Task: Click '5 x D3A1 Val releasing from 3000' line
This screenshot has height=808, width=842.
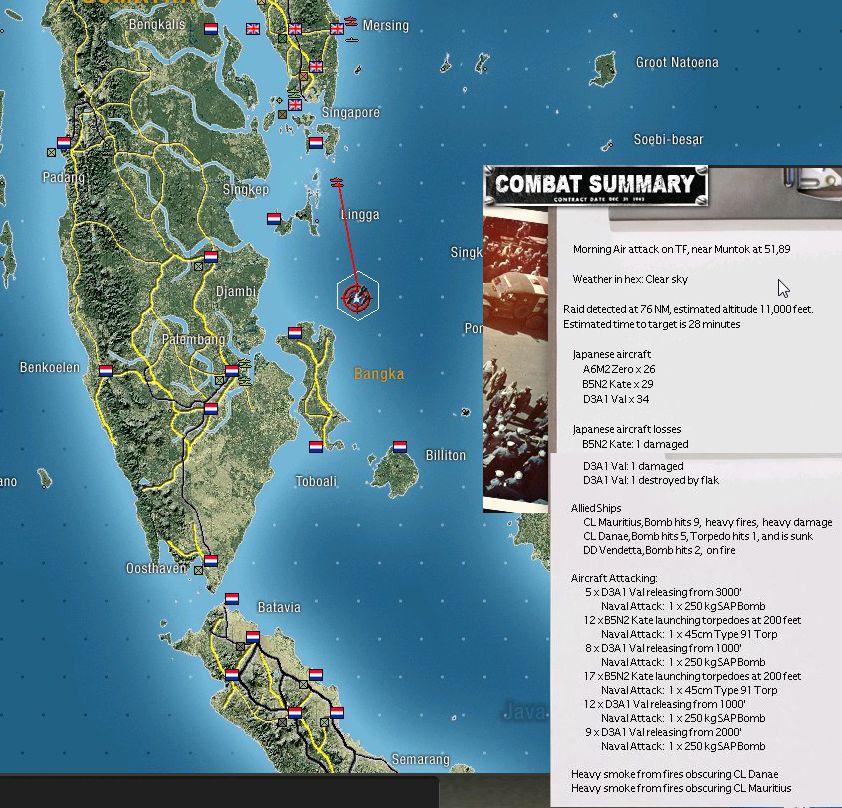Action: coord(663,592)
